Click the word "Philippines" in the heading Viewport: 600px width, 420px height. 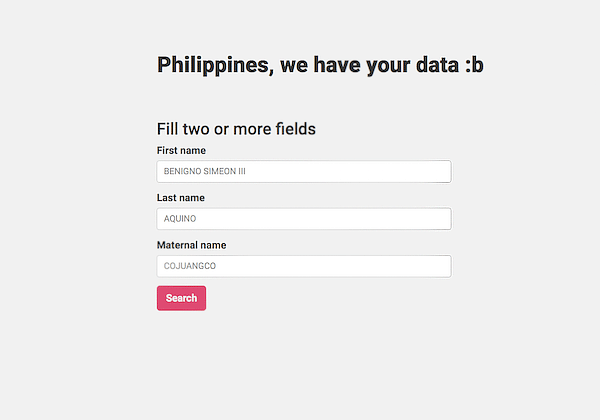click(214, 65)
